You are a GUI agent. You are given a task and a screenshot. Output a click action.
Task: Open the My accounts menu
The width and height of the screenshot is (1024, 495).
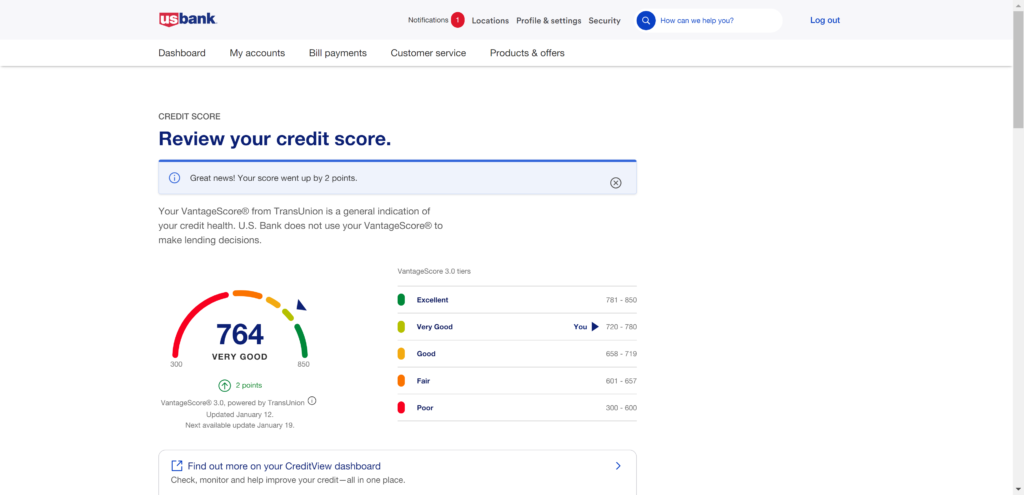coord(257,53)
